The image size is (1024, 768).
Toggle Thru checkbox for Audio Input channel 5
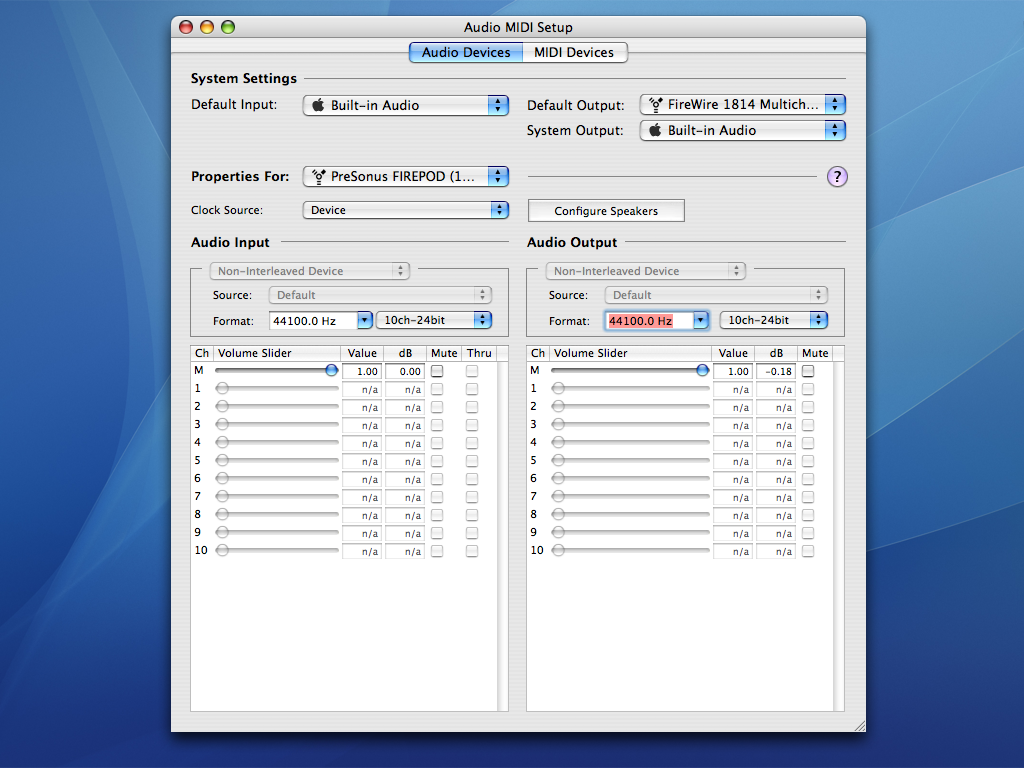472,461
